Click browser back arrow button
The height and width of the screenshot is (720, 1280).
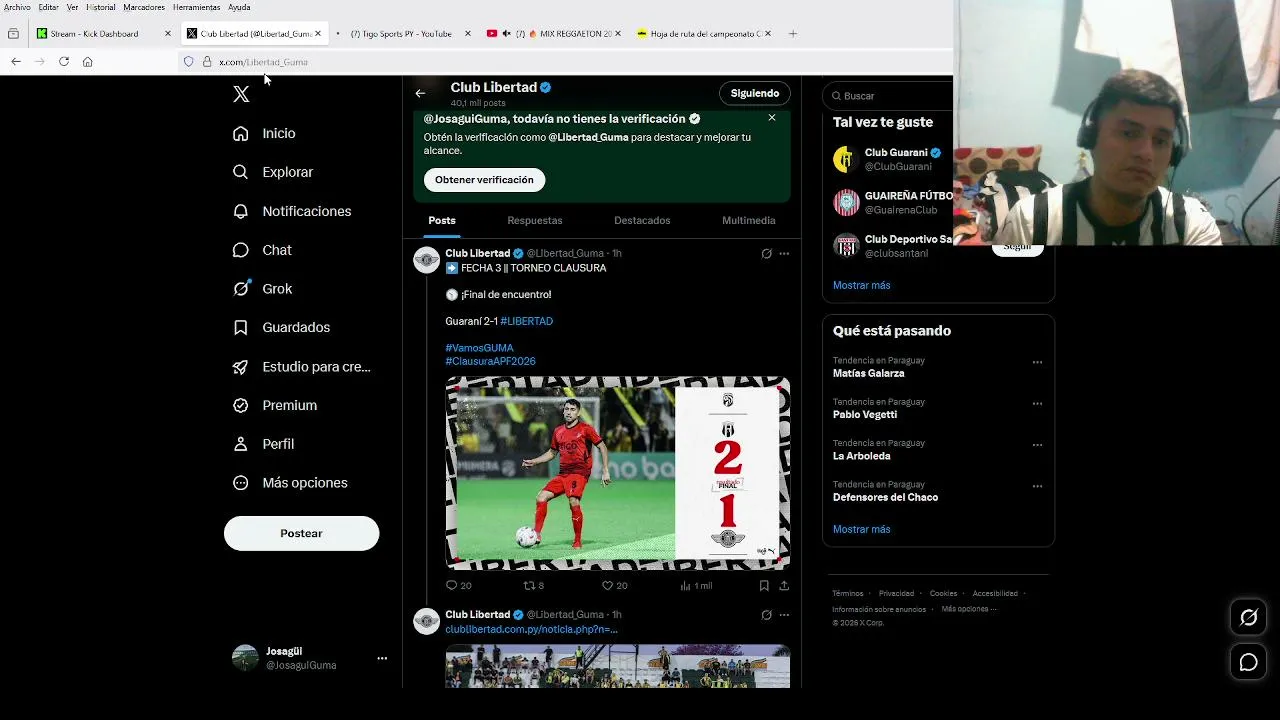[x=16, y=61]
